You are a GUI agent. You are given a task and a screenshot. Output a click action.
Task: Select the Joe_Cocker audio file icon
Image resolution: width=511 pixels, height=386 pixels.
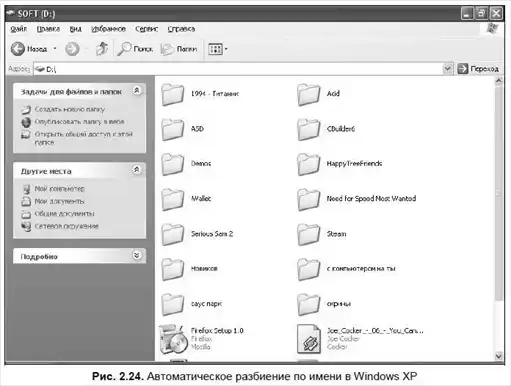(x=309, y=339)
